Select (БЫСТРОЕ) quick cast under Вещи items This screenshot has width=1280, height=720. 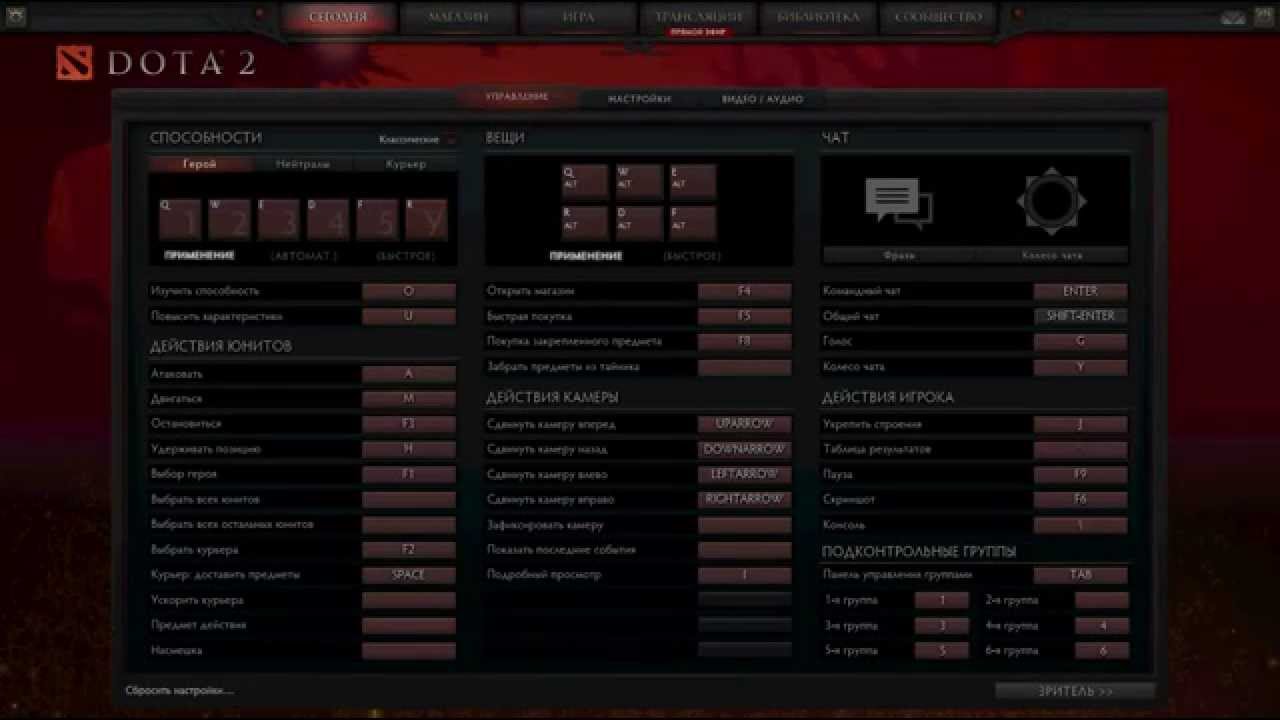point(692,256)
